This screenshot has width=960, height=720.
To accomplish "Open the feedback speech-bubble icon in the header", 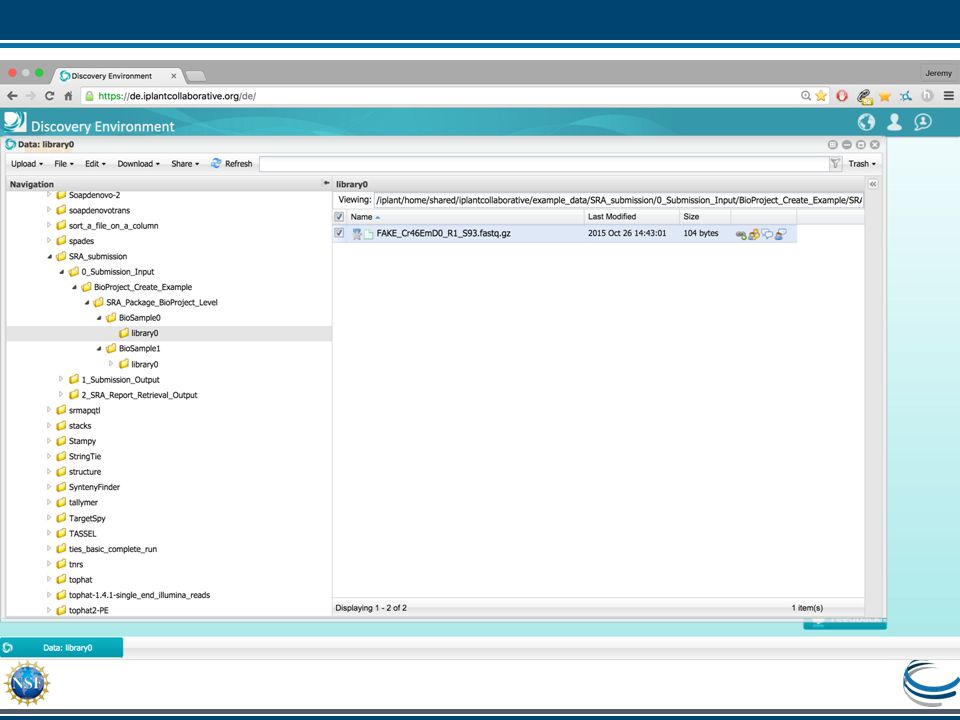I will coord(923,122).
